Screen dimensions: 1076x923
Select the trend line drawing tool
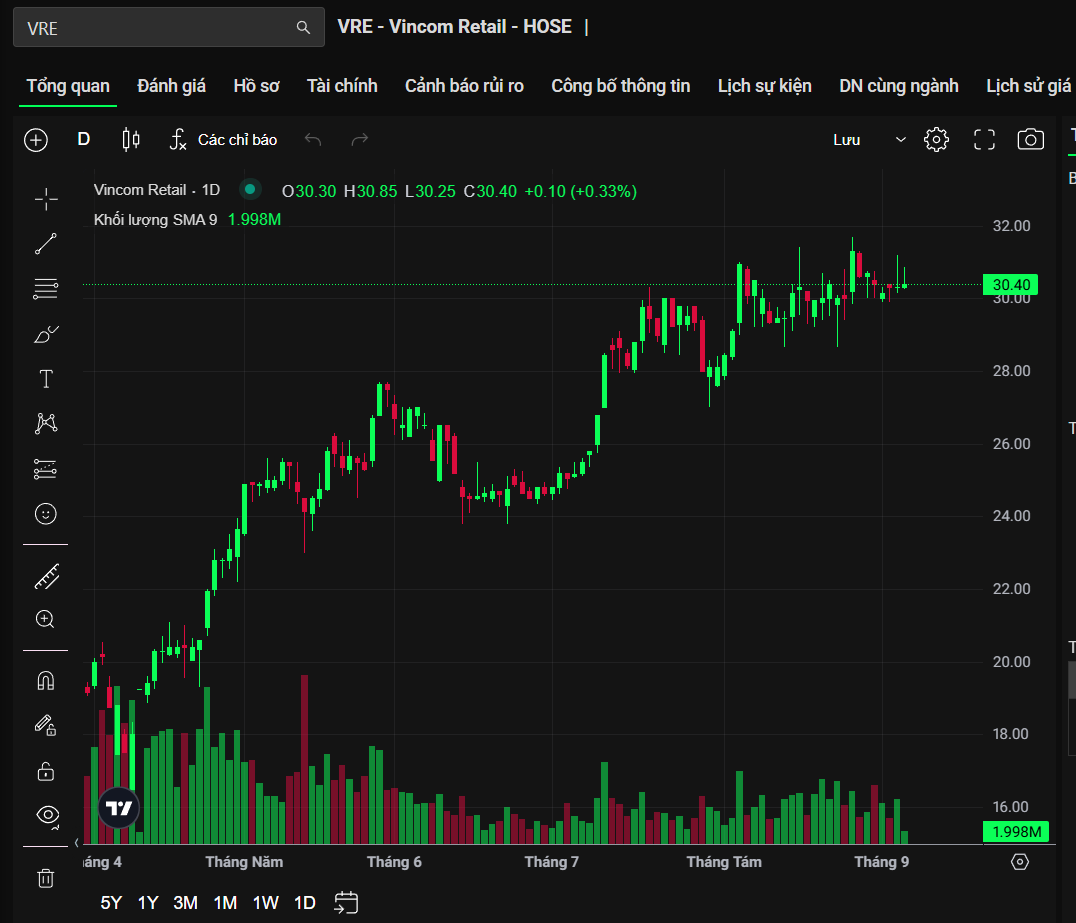pos(46,244)
